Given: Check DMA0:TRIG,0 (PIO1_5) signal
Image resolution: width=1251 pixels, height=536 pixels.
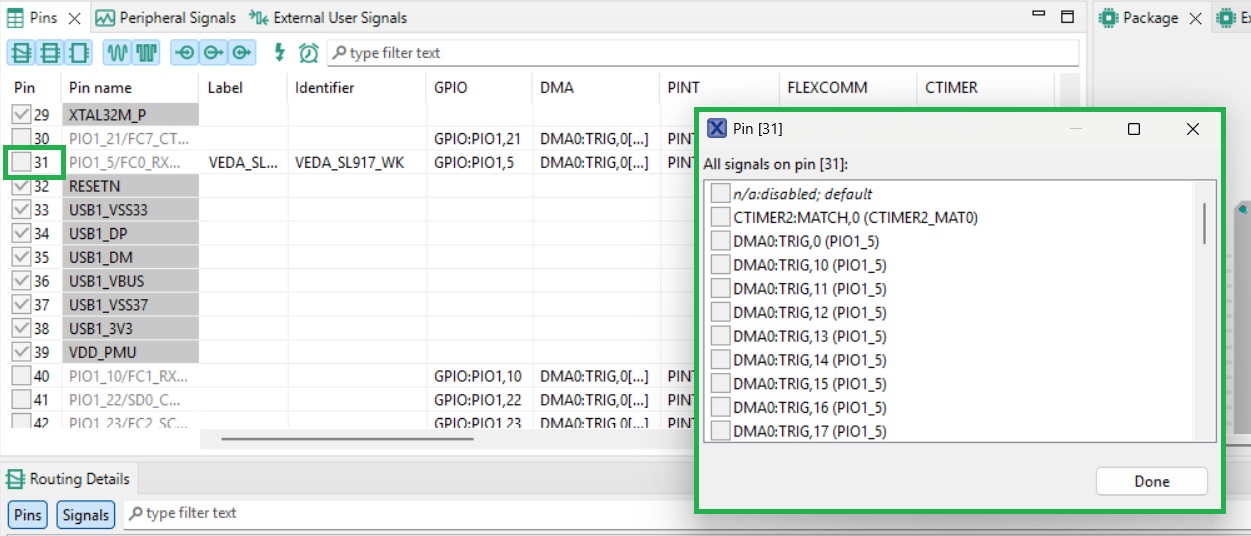Looking at the screenshot, I should 720,241.
